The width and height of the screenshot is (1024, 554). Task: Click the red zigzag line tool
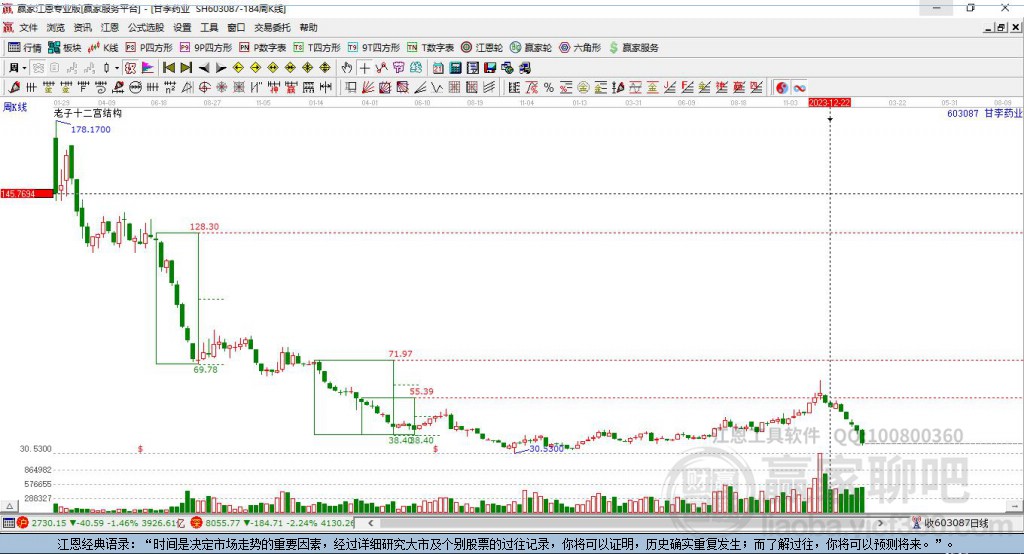[381, 68]
